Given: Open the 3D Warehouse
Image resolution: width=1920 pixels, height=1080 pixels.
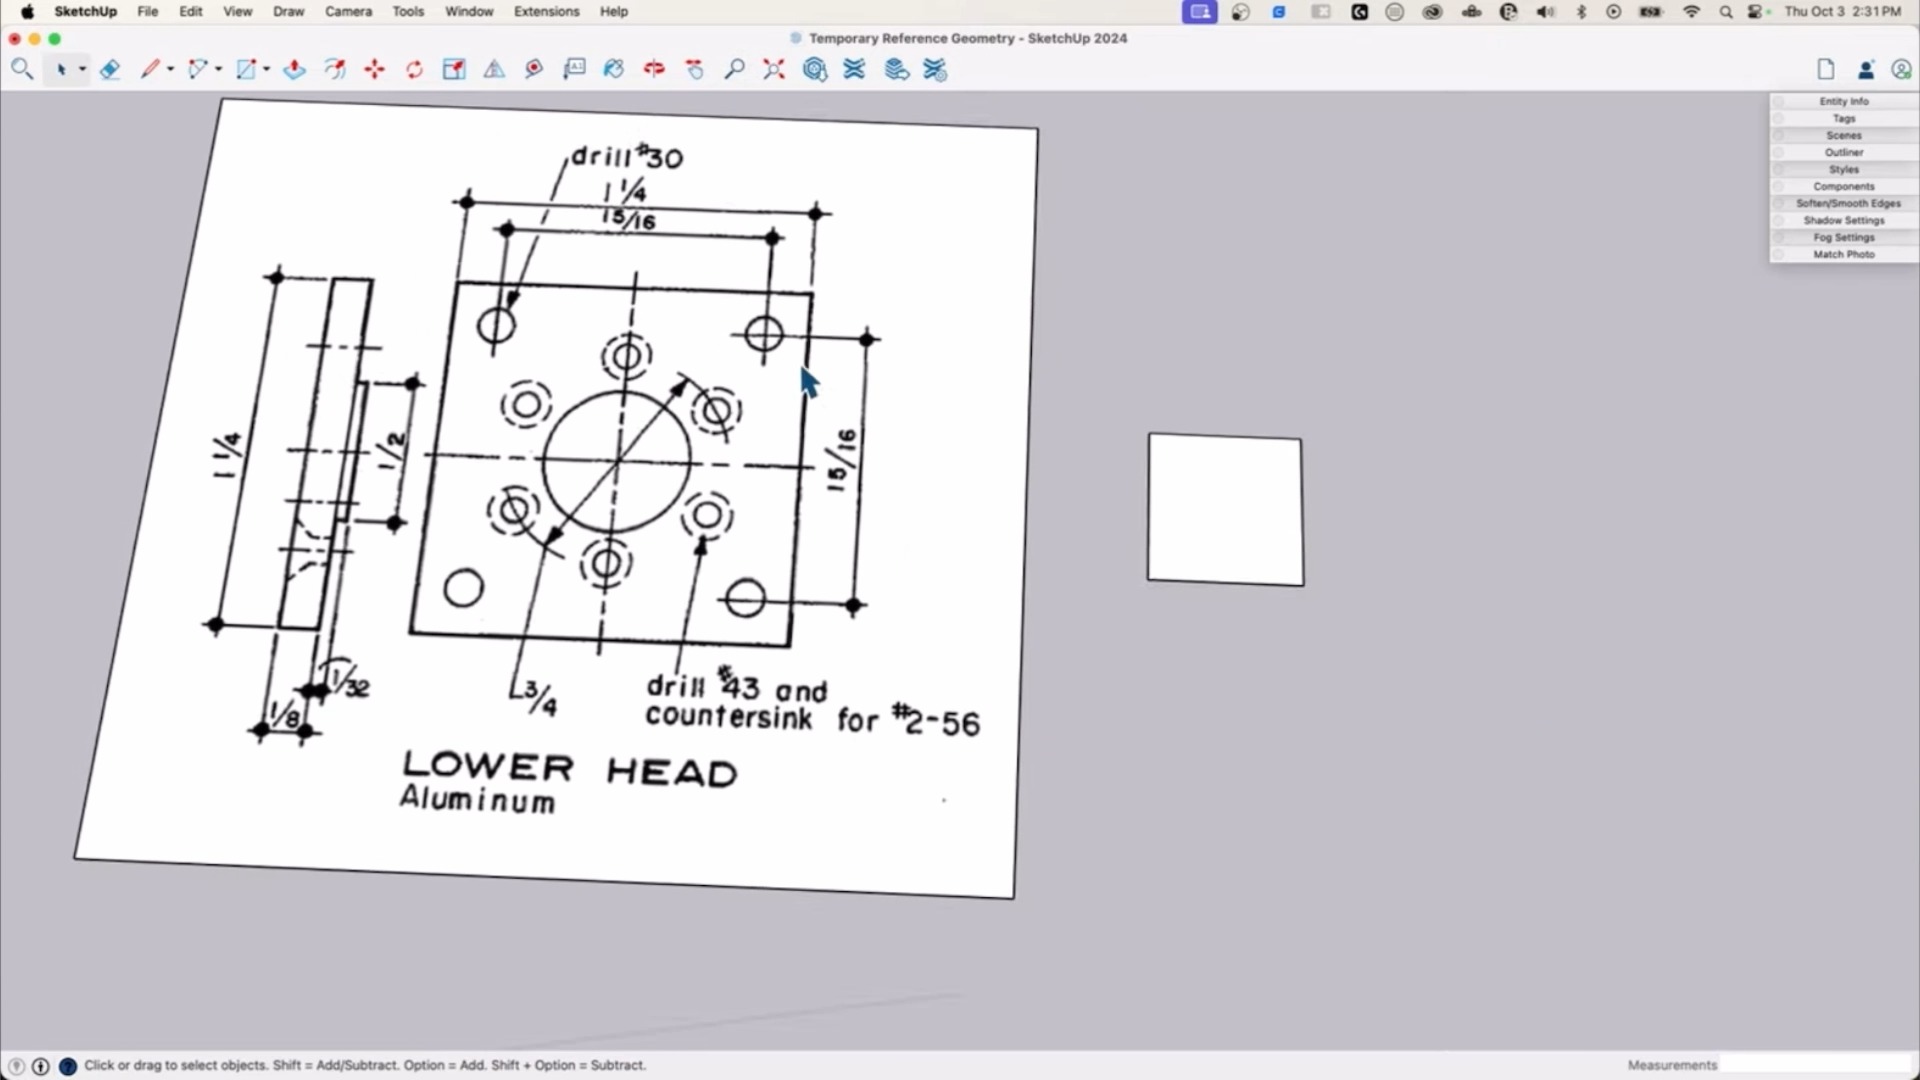Looking at the screenshot, I should [815, 69].
